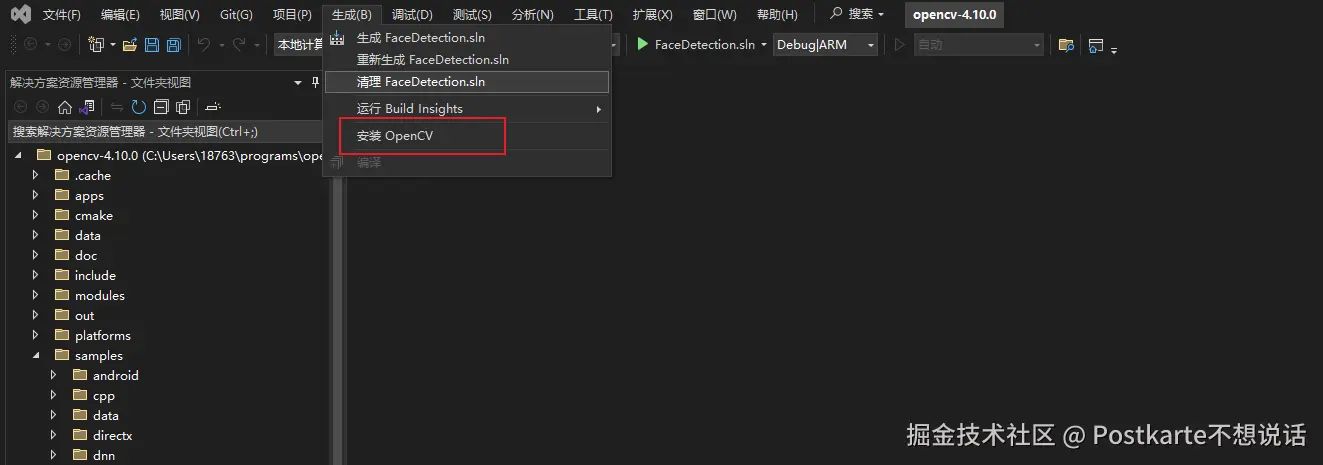The height and width of the screenshot is (465, 1323).
Task: Open the Redo history dropdown arrow
Action: coord(256,45)
